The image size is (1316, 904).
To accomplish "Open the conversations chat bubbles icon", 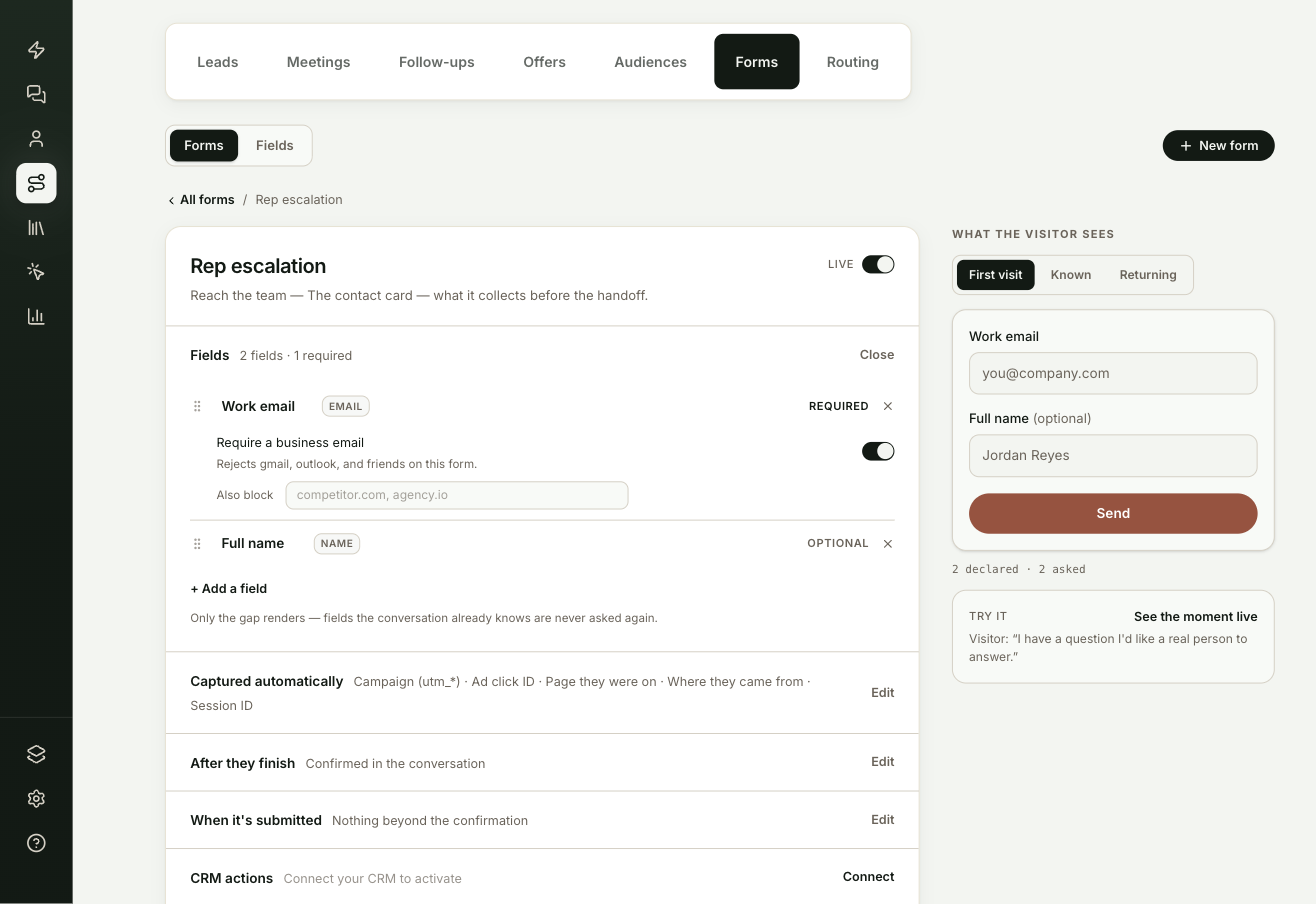I will pyautogui.click(x=36, y=94).
